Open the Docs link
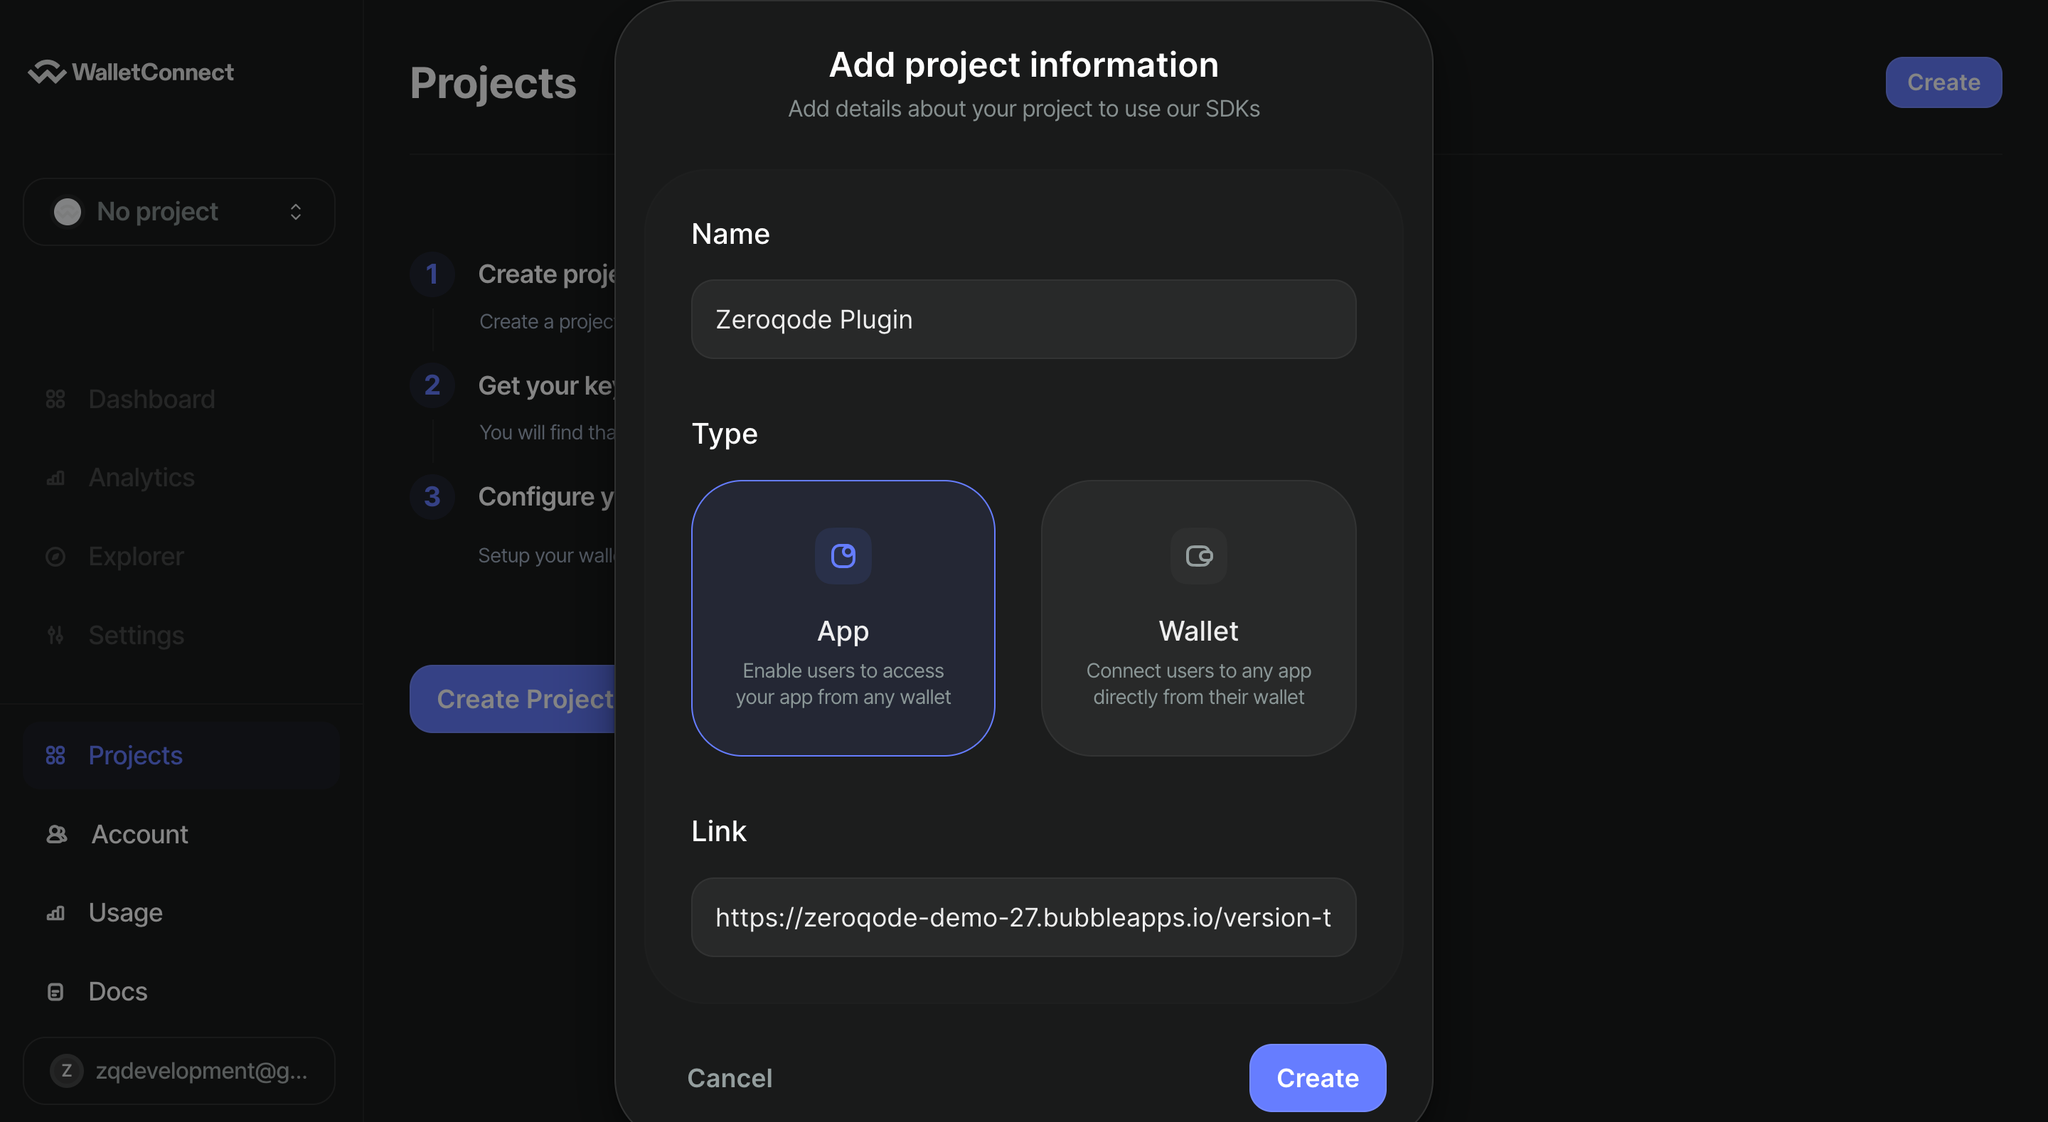The height and width of the screenshot is (1122, 2048). point(118,992)
